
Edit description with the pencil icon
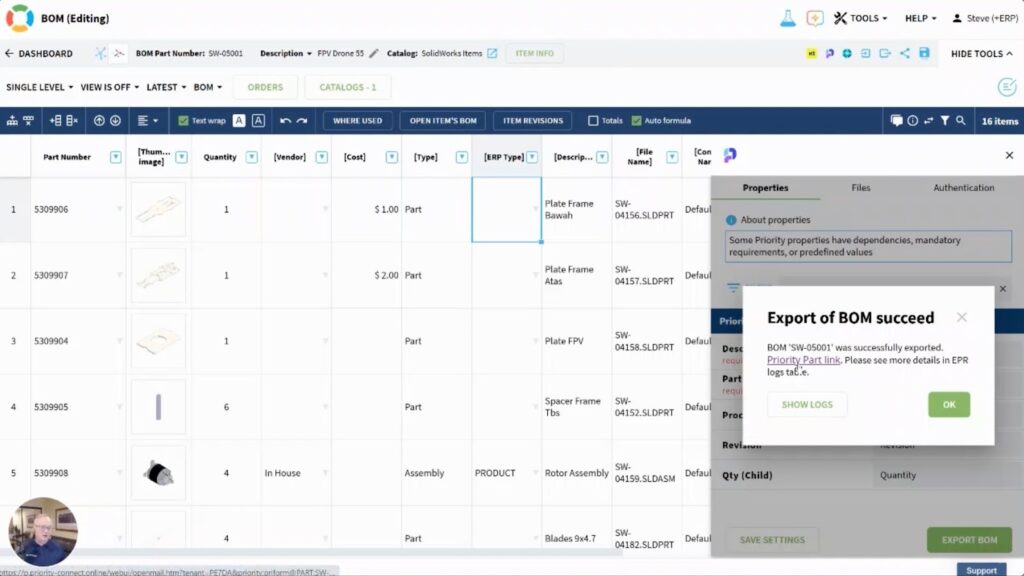(374, 53)
